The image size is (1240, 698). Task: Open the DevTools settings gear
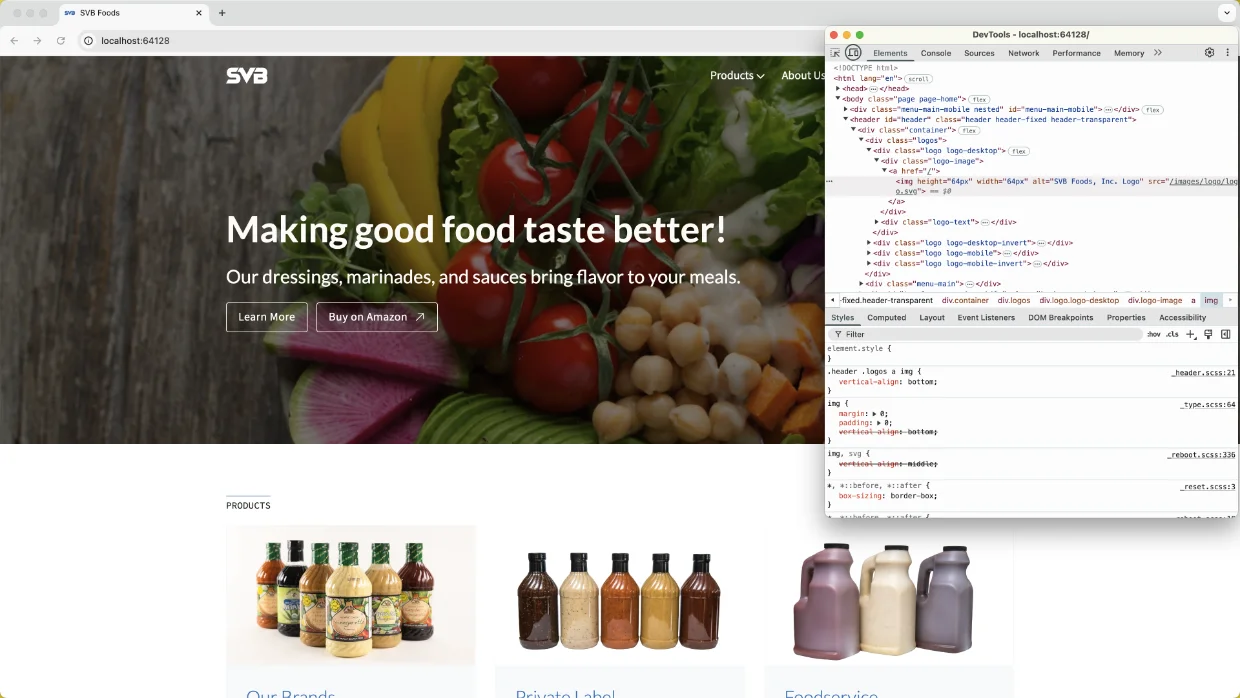[1208, 52]
